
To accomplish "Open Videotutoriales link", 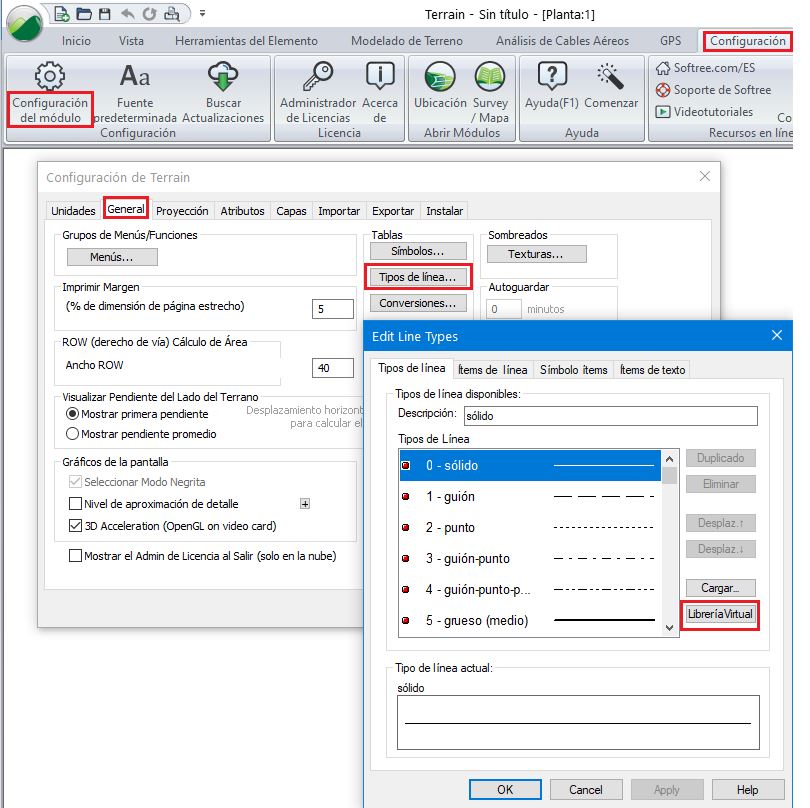I will (x=705, y=112).
